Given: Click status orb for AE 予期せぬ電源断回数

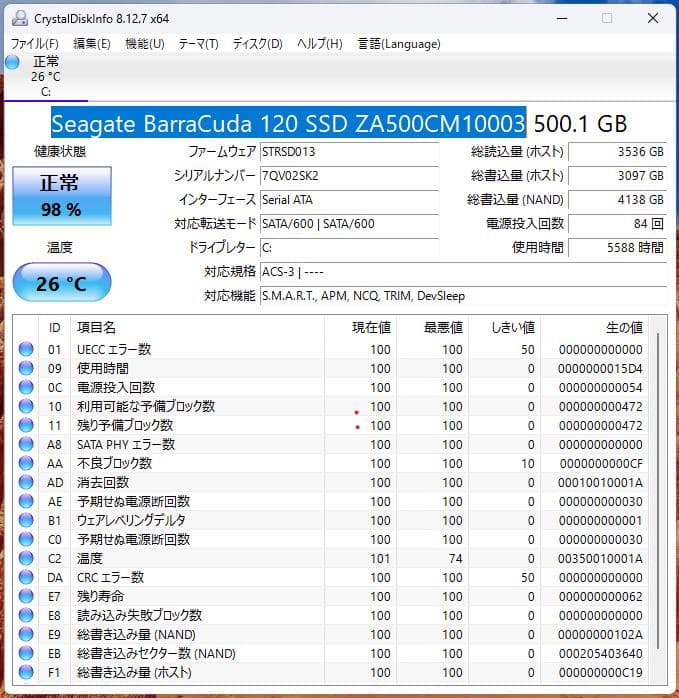Looking at the screenshot, I should 26,501.
